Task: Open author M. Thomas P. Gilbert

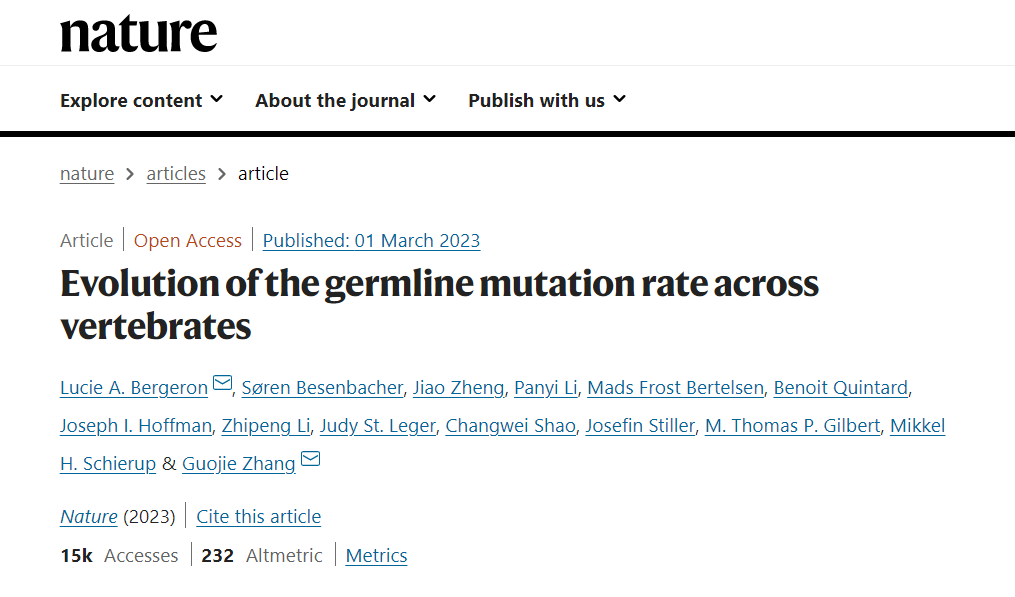Action: click(x=792, y=425)
